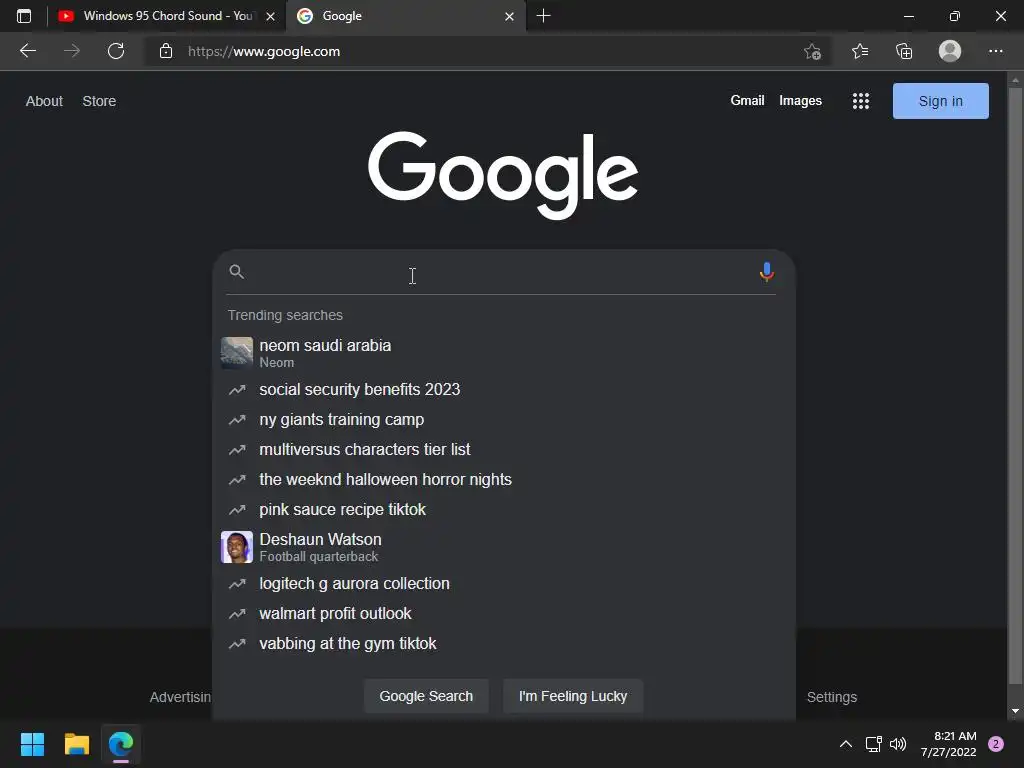
Task: Click the Neom thumbnail image
Action: tap(236, 353)
